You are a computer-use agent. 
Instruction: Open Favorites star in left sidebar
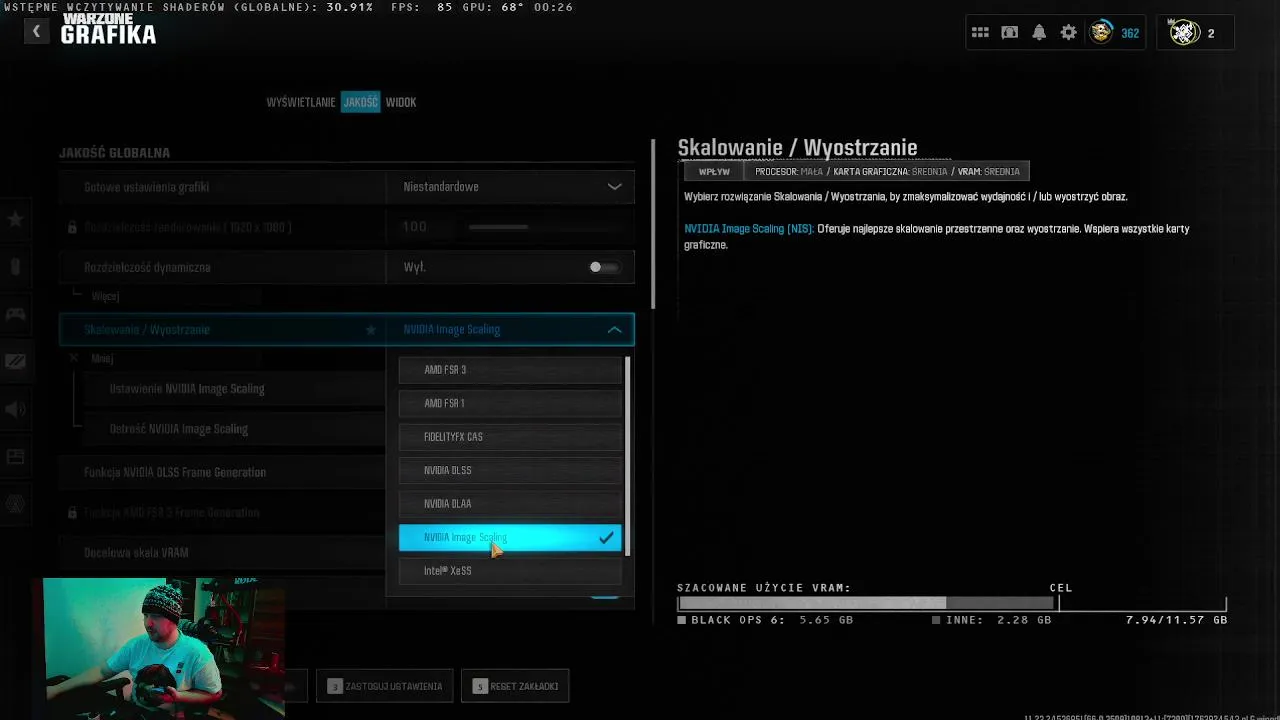tap(15, 219)
